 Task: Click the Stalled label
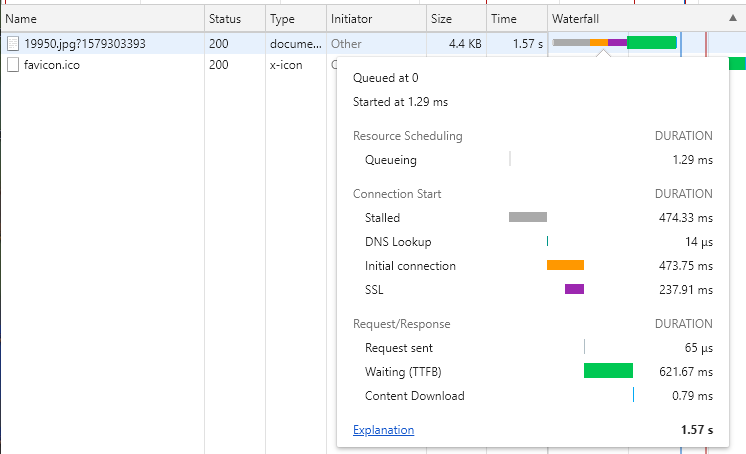(x=382, y=217)
